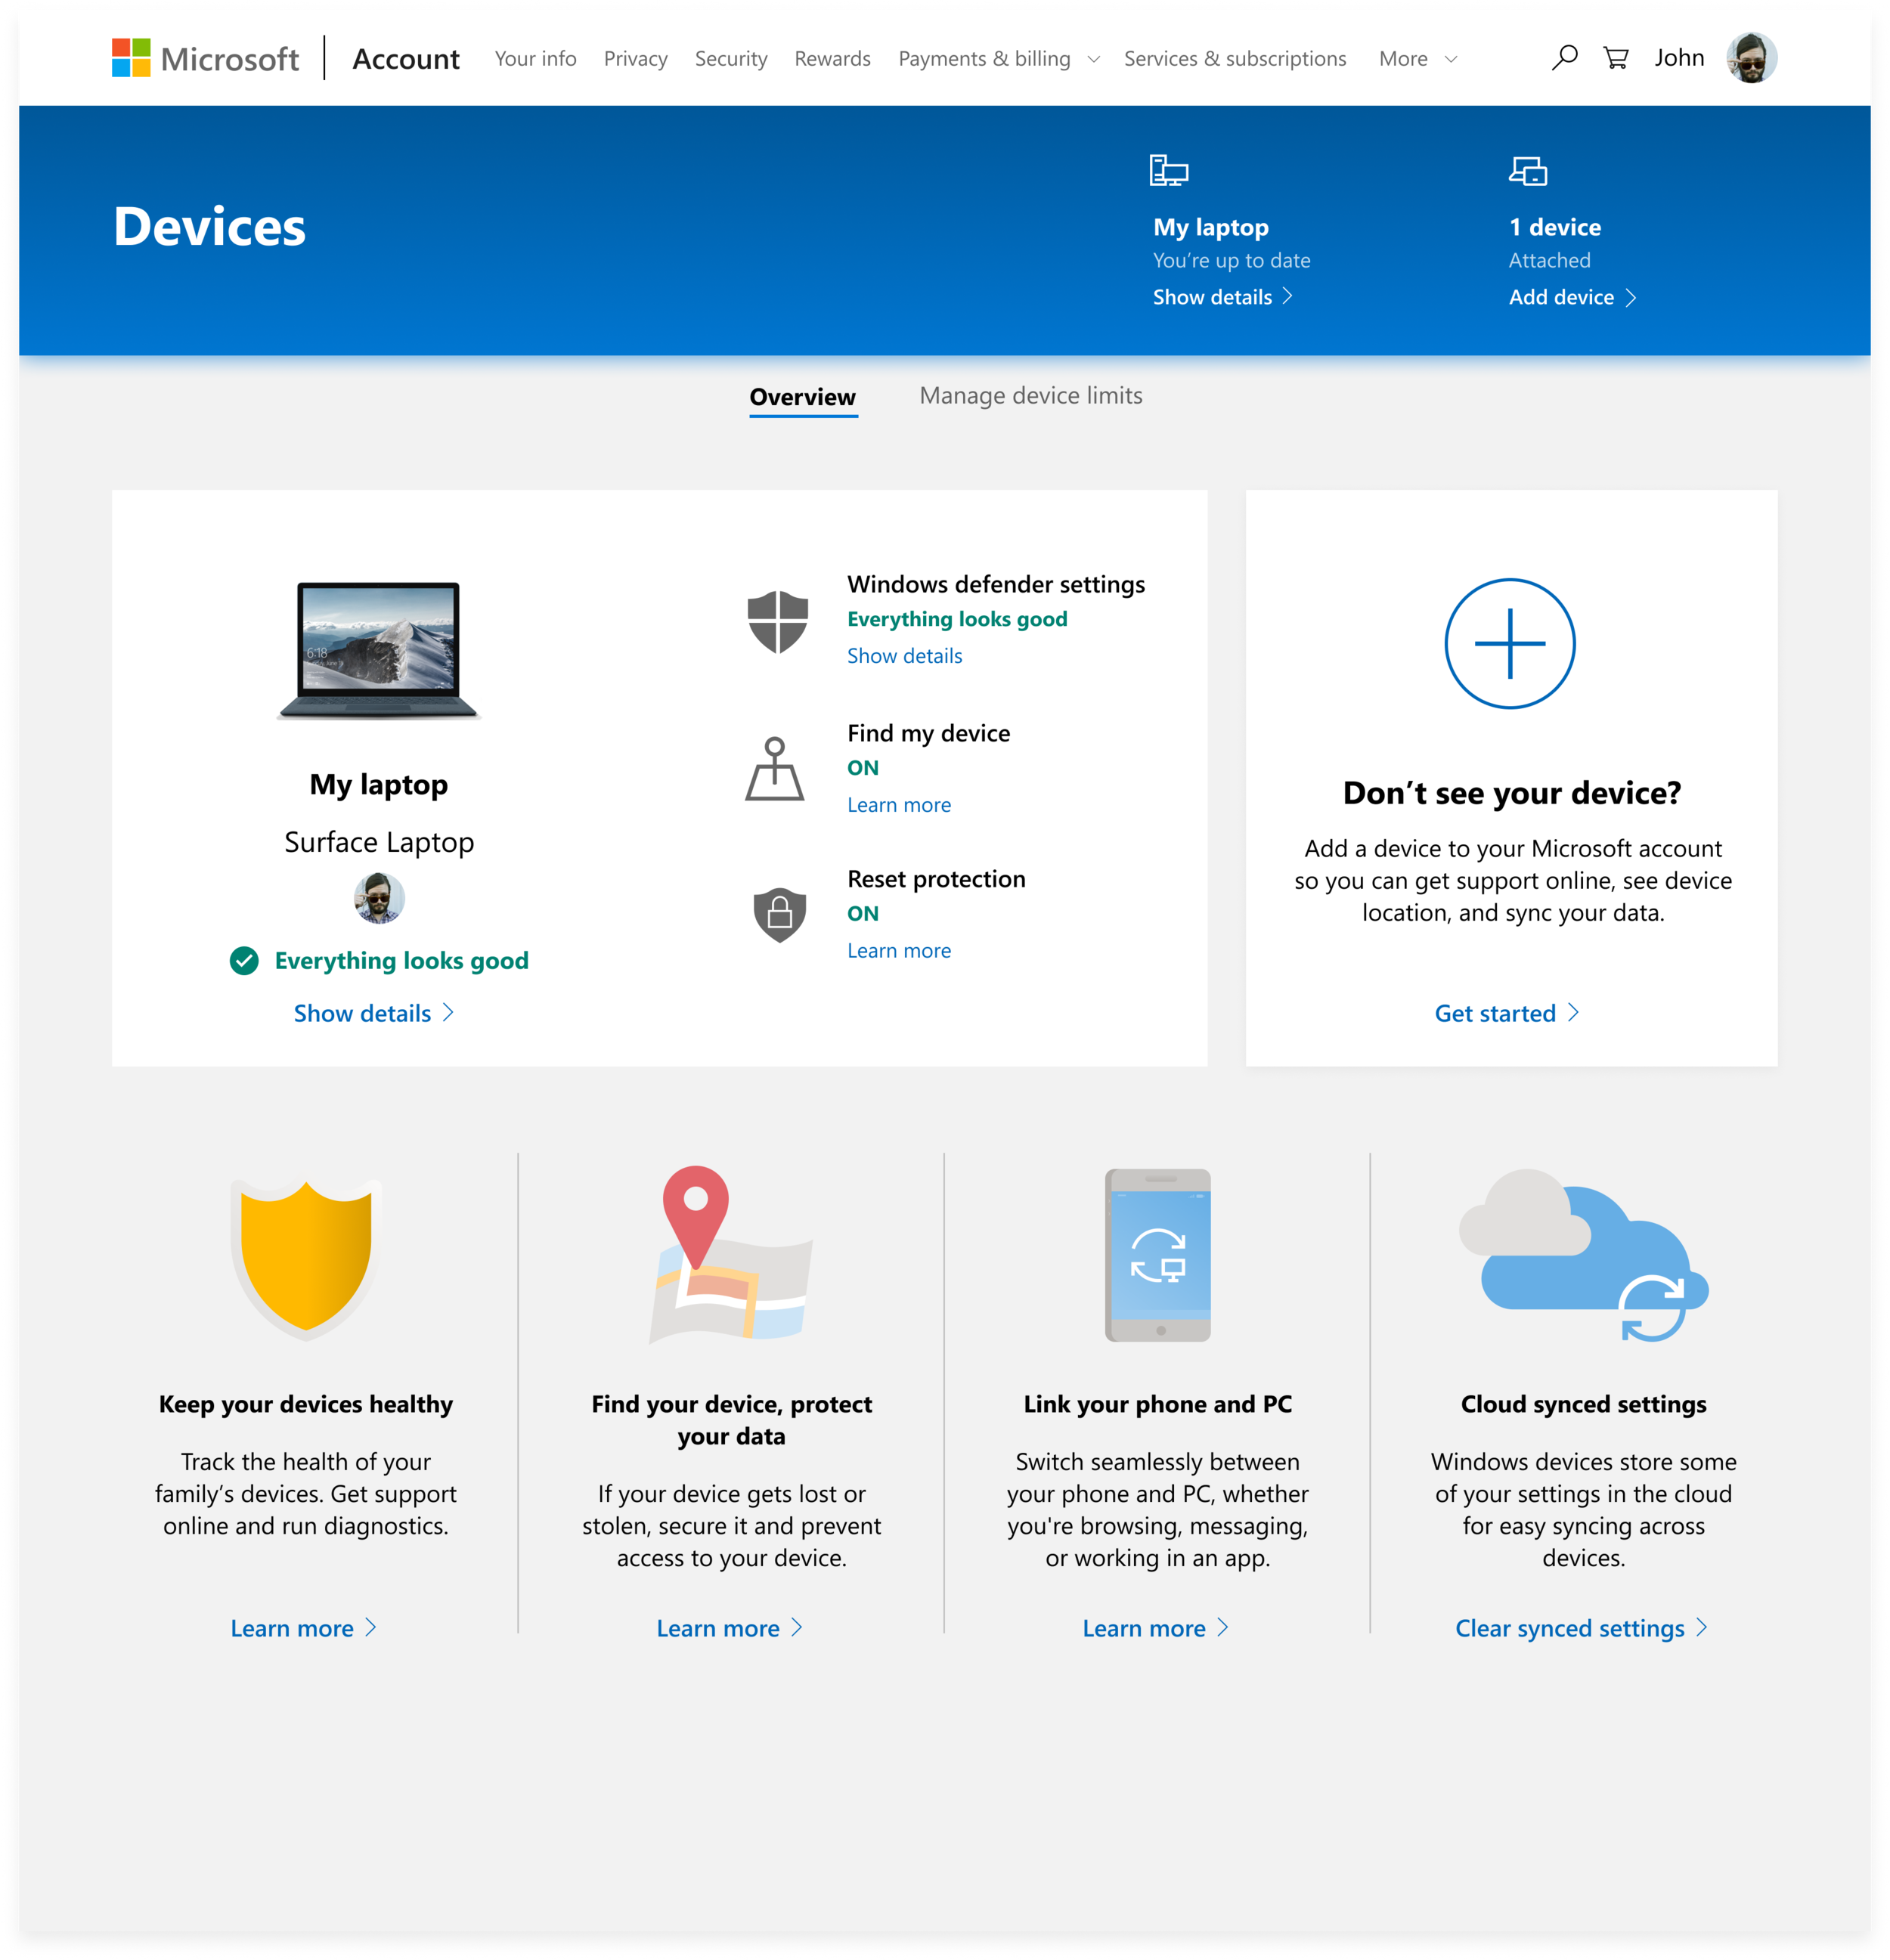Viewport: 1890px width, 1960px height.
Task: Click the Windows defender settings heading
Action: (996, 584)
